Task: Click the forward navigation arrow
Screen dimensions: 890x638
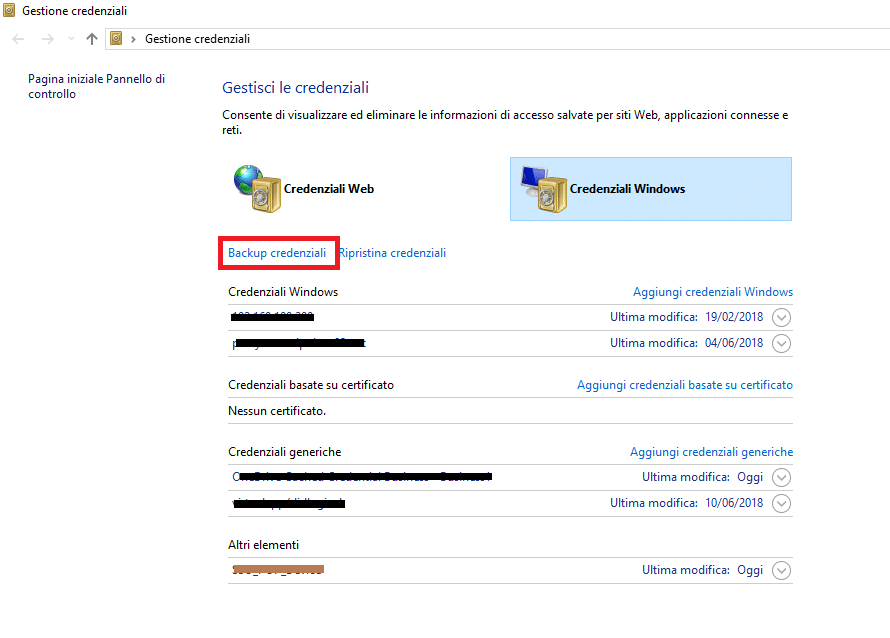Action: coord(48,39)
